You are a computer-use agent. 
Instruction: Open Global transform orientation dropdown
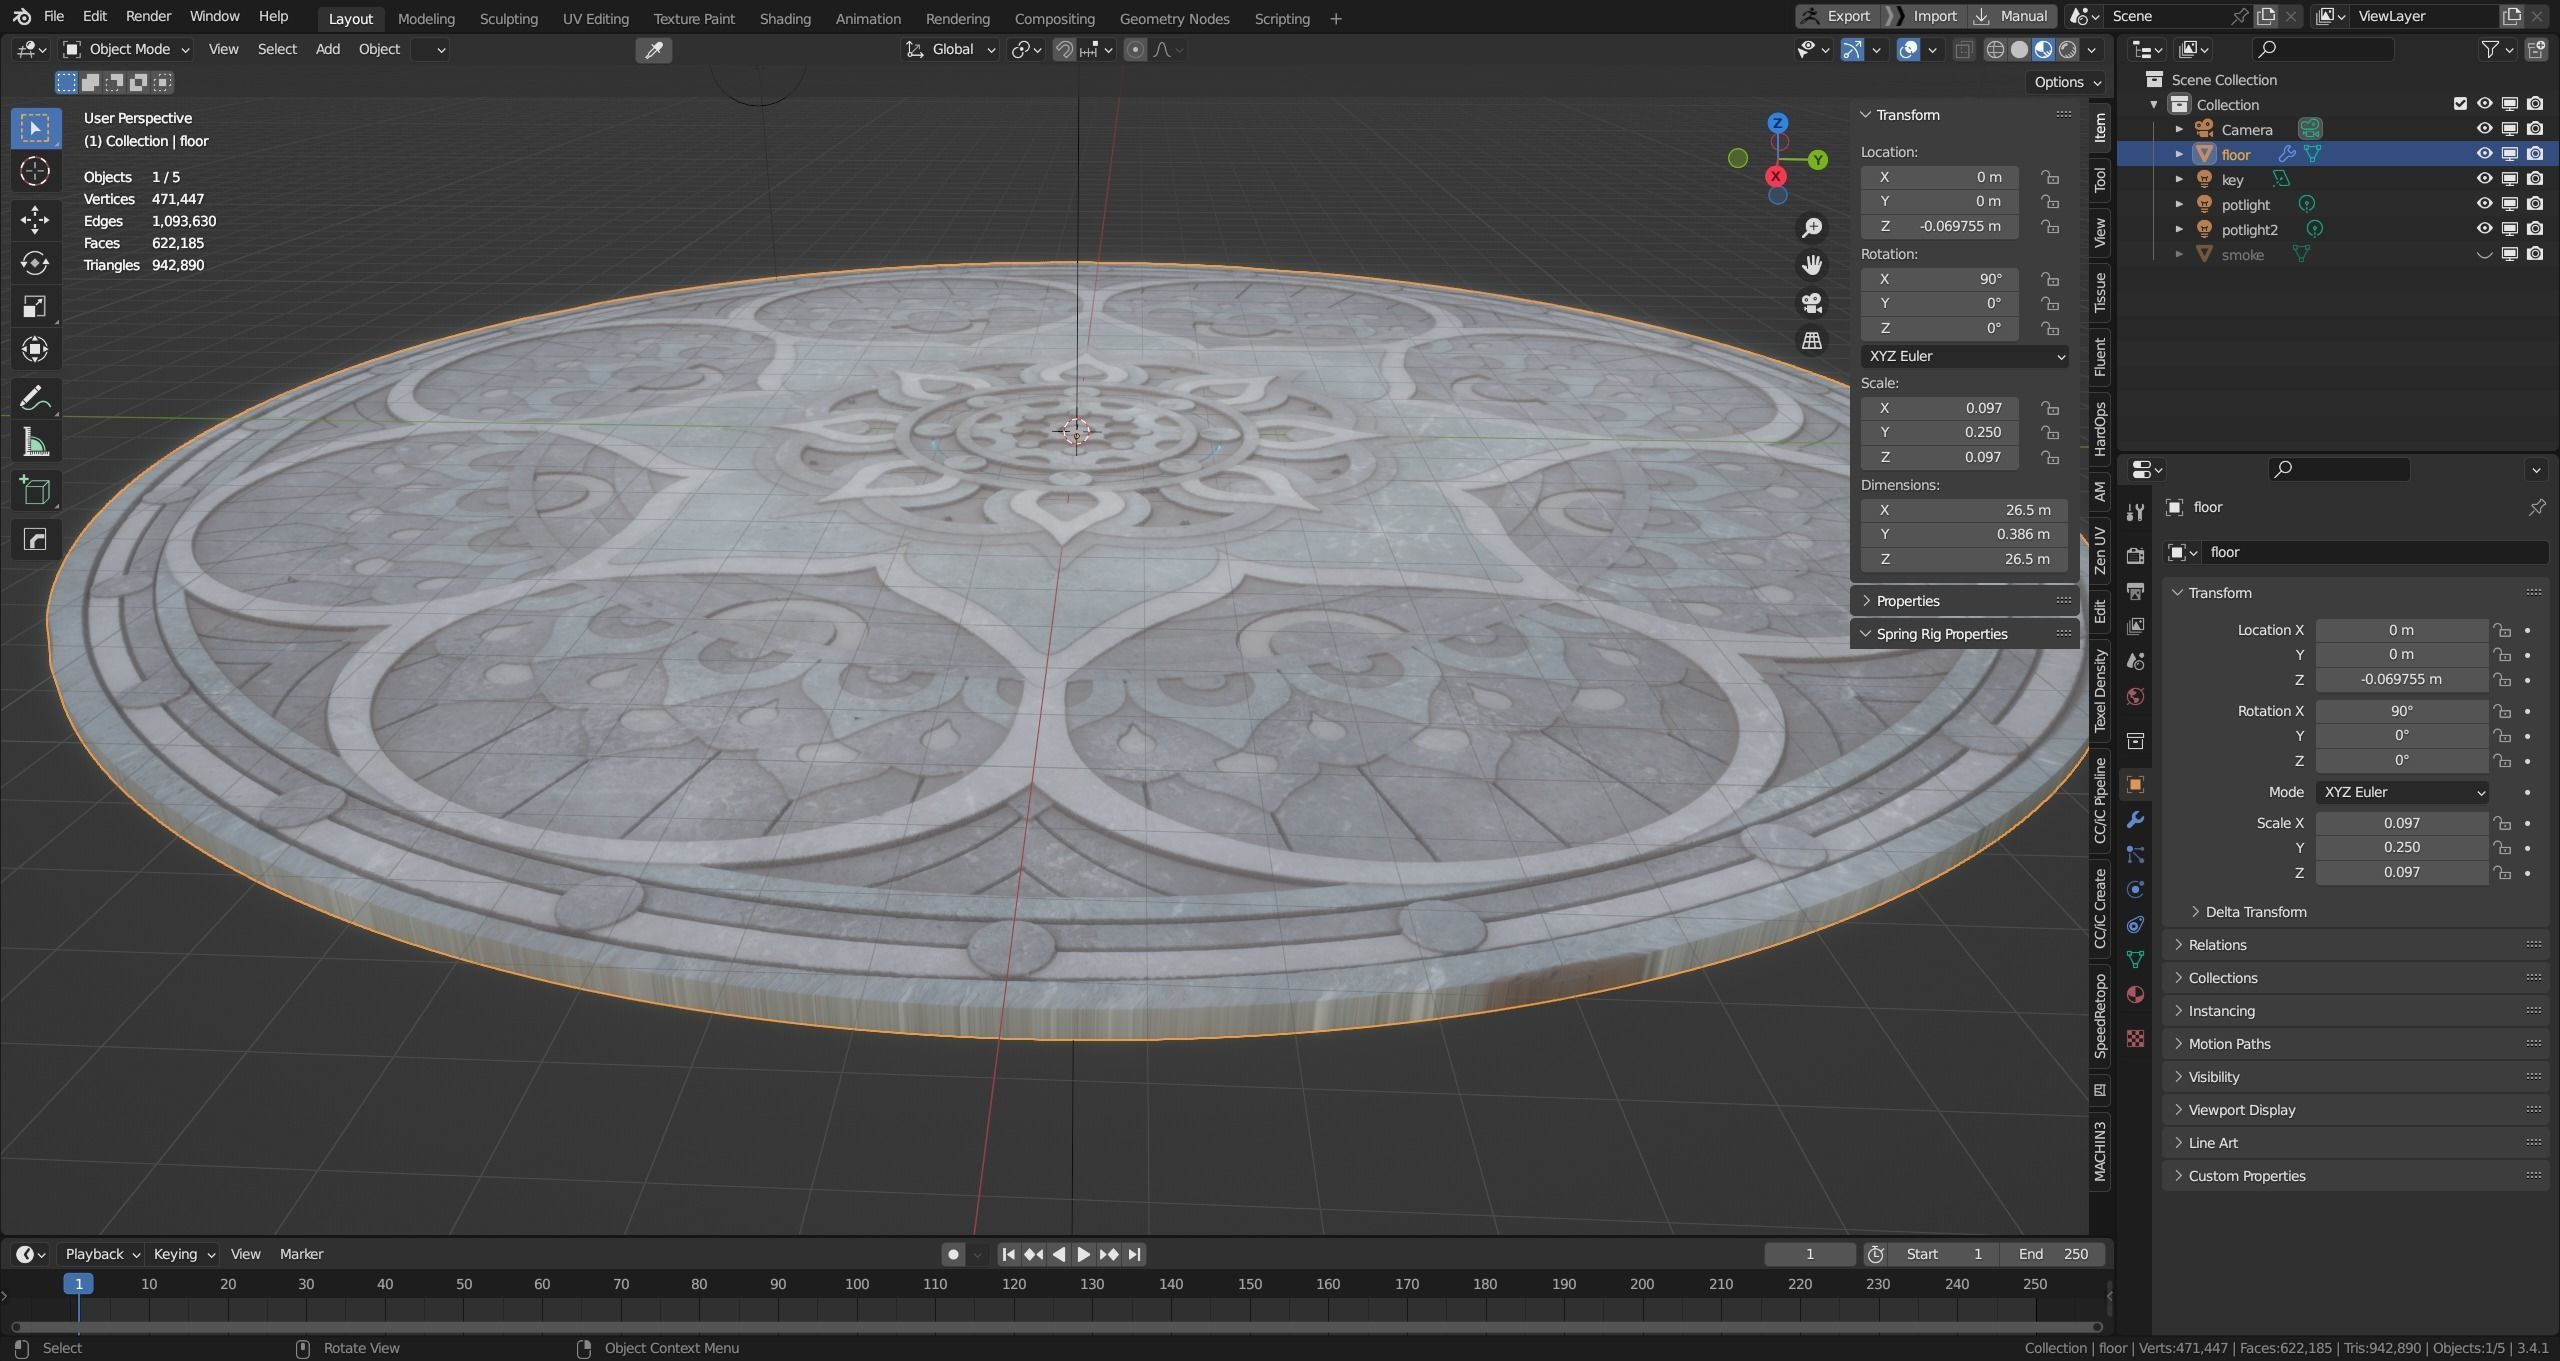pyautogui.click(x=951, y=49)
